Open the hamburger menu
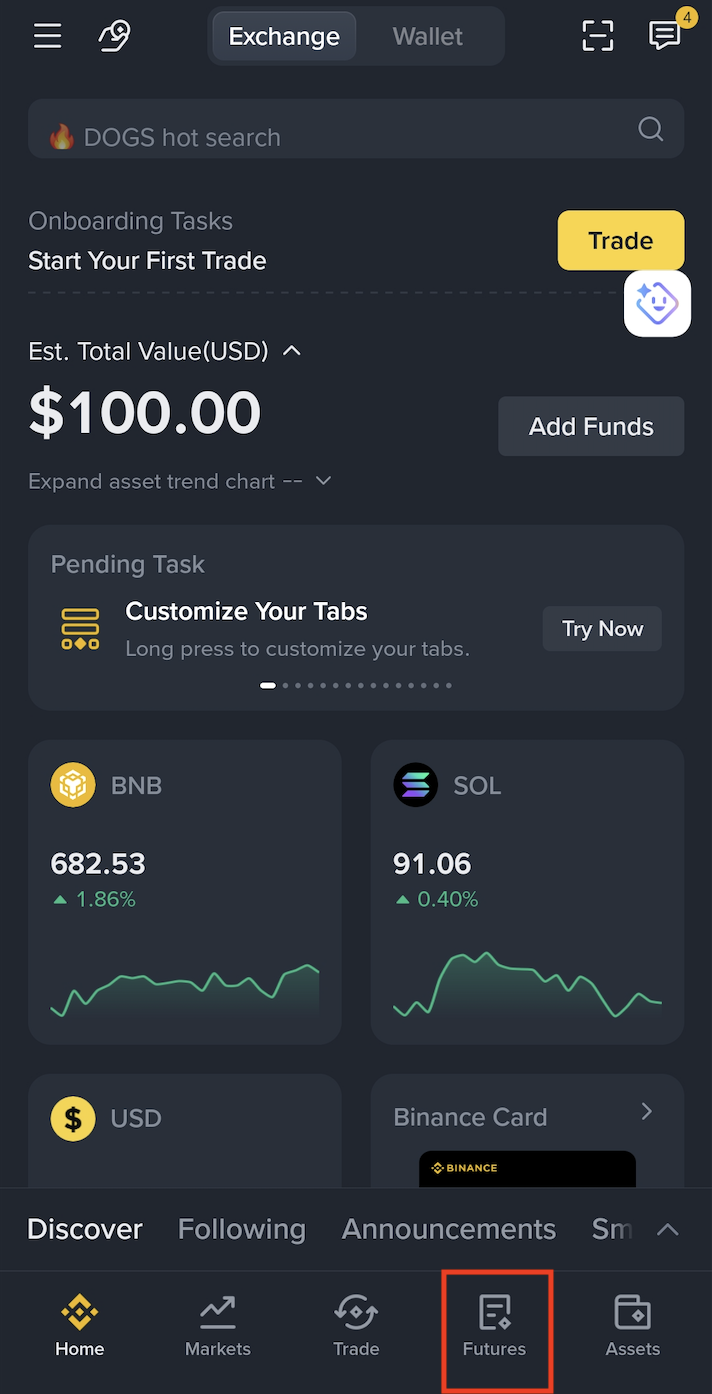This screenshot has height=1394, width=712. 47,36
